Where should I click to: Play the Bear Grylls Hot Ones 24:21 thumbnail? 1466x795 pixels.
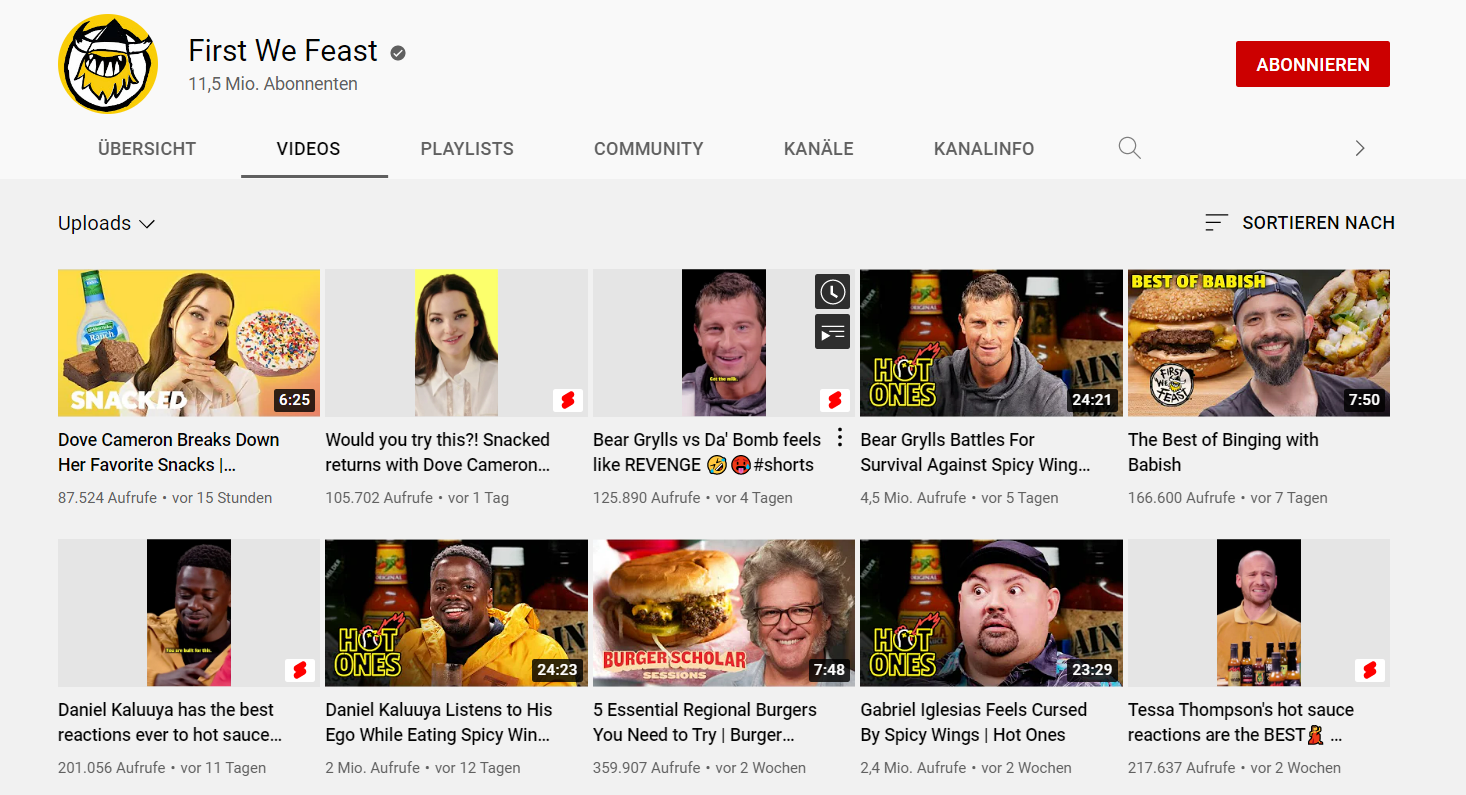[x=991, y=343]
